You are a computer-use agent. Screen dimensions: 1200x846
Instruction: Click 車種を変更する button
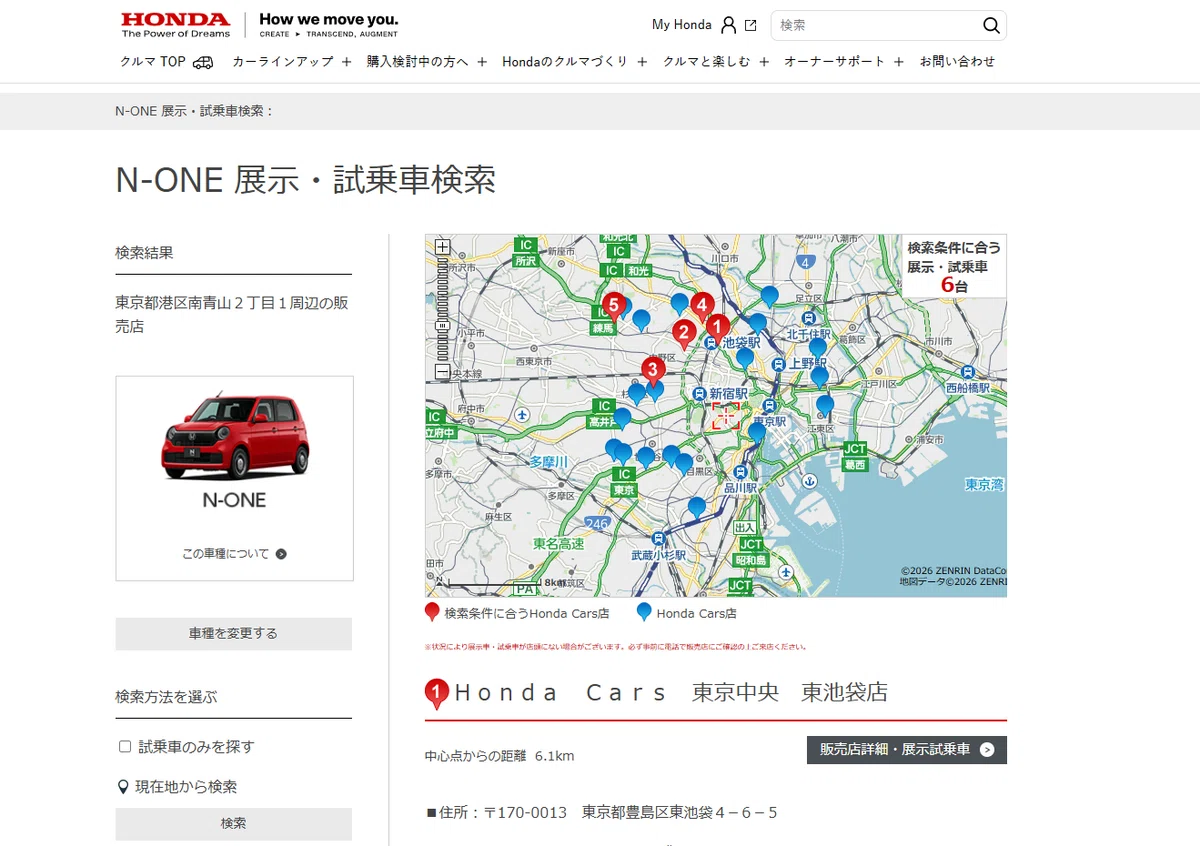(x=234, y=634)
